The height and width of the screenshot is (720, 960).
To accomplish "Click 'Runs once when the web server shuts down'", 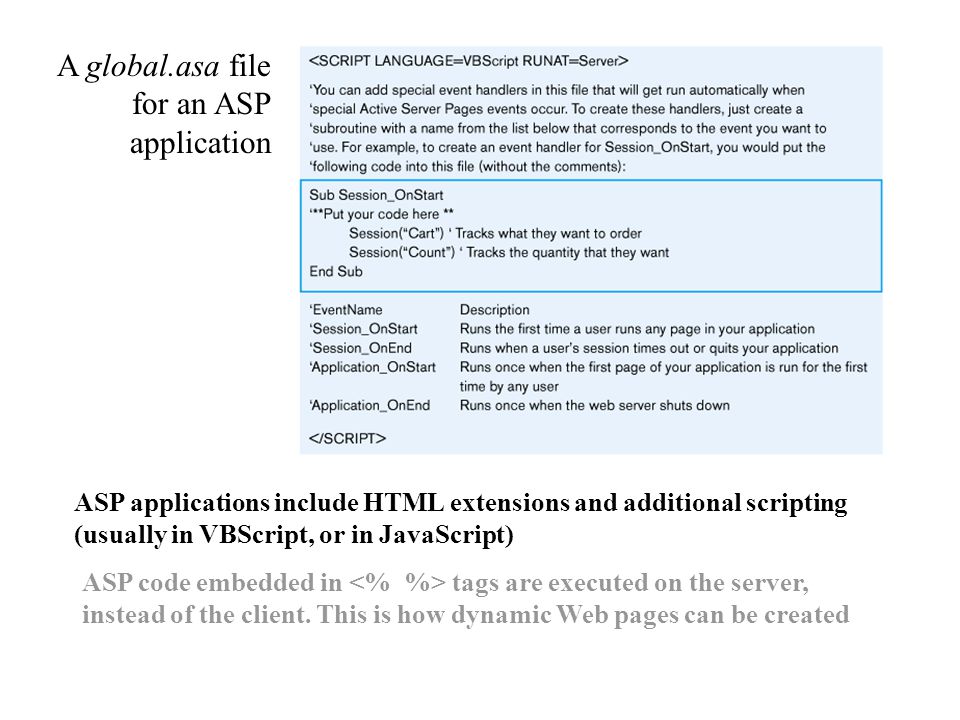I will click(x=594, y=405).
